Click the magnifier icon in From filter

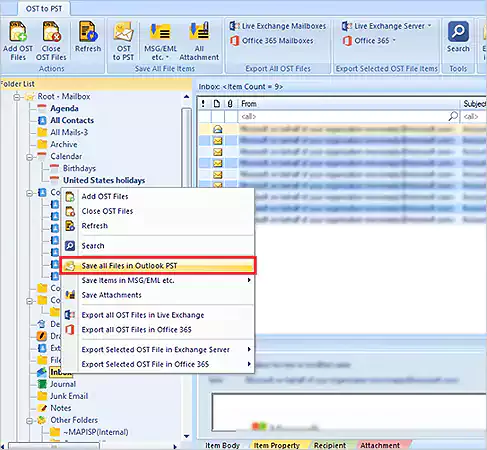pyautogui.click(x=453, y=116)
